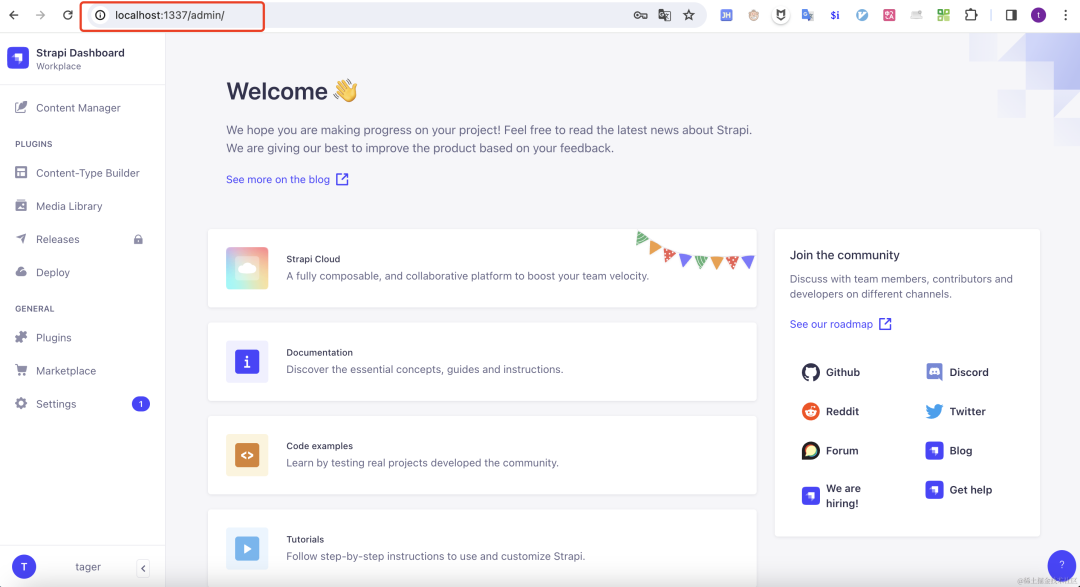Click the JH extension icon in toolbar
This screenshot has width=1080, height=587.
tap(726, 15)
